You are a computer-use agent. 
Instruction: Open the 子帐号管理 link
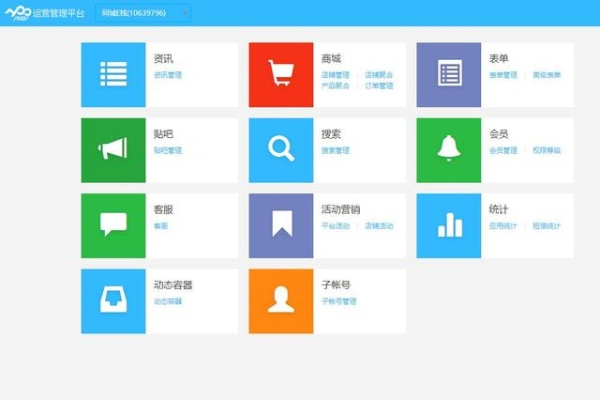(x=339, y=301)
